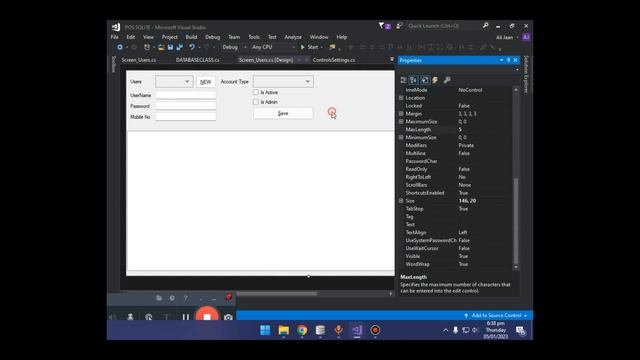
Task: Click Visual Studio icon in taskbar
Action: (x=357, y=330)
